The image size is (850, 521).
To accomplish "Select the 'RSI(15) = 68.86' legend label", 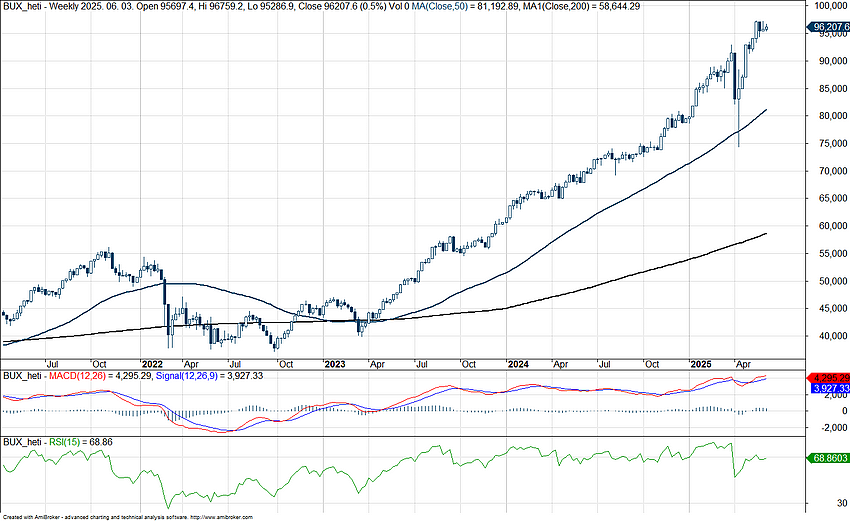I will pyautogui.click(x=81, y=442).
